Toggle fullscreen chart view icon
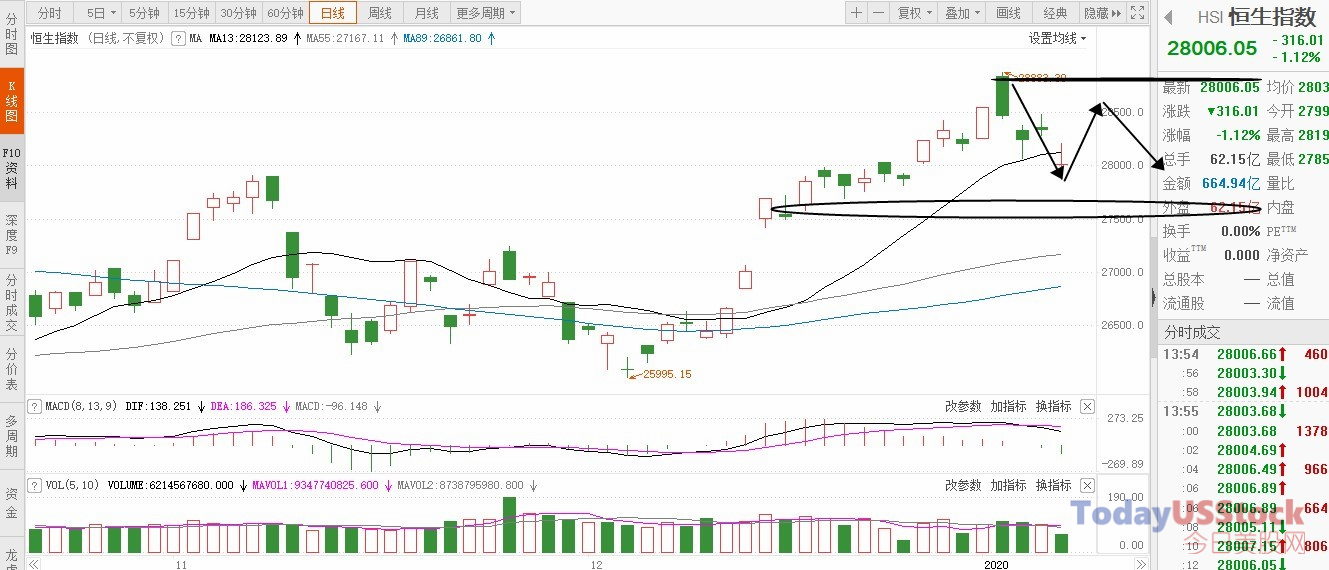 [1137, 13]
